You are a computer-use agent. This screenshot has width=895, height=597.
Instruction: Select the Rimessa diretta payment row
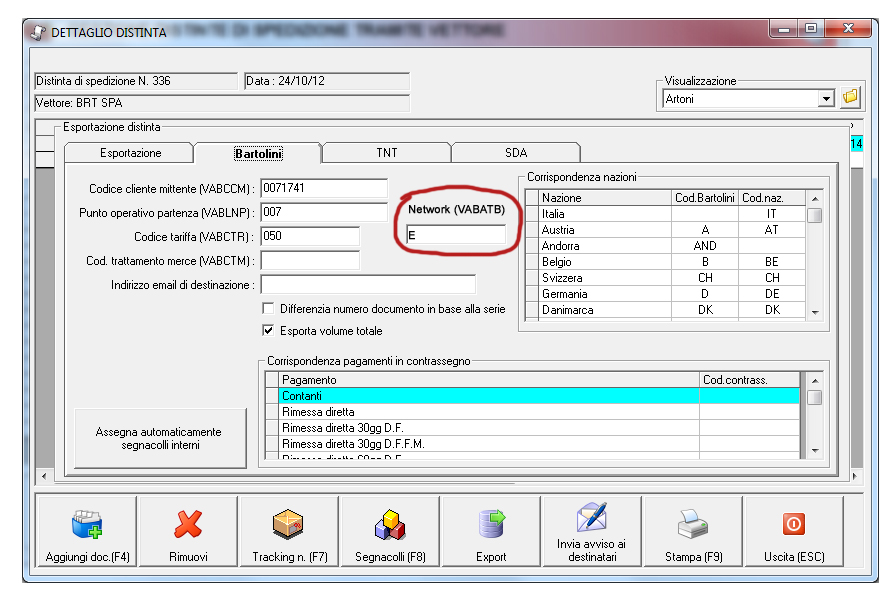click(533, 412)
